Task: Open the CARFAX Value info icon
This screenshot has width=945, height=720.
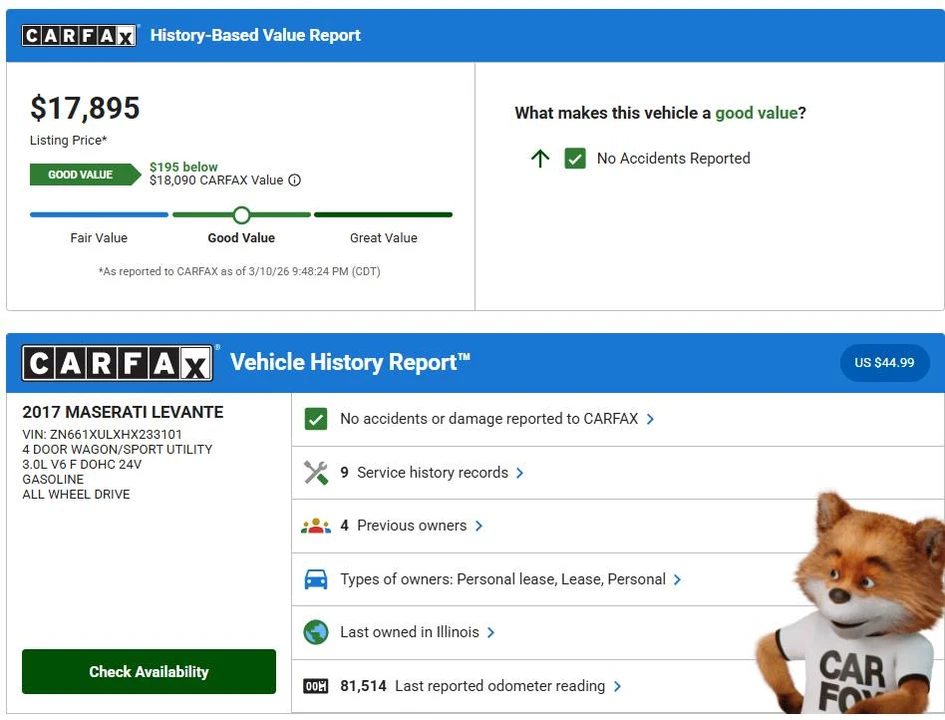Action: coord(294,180)
